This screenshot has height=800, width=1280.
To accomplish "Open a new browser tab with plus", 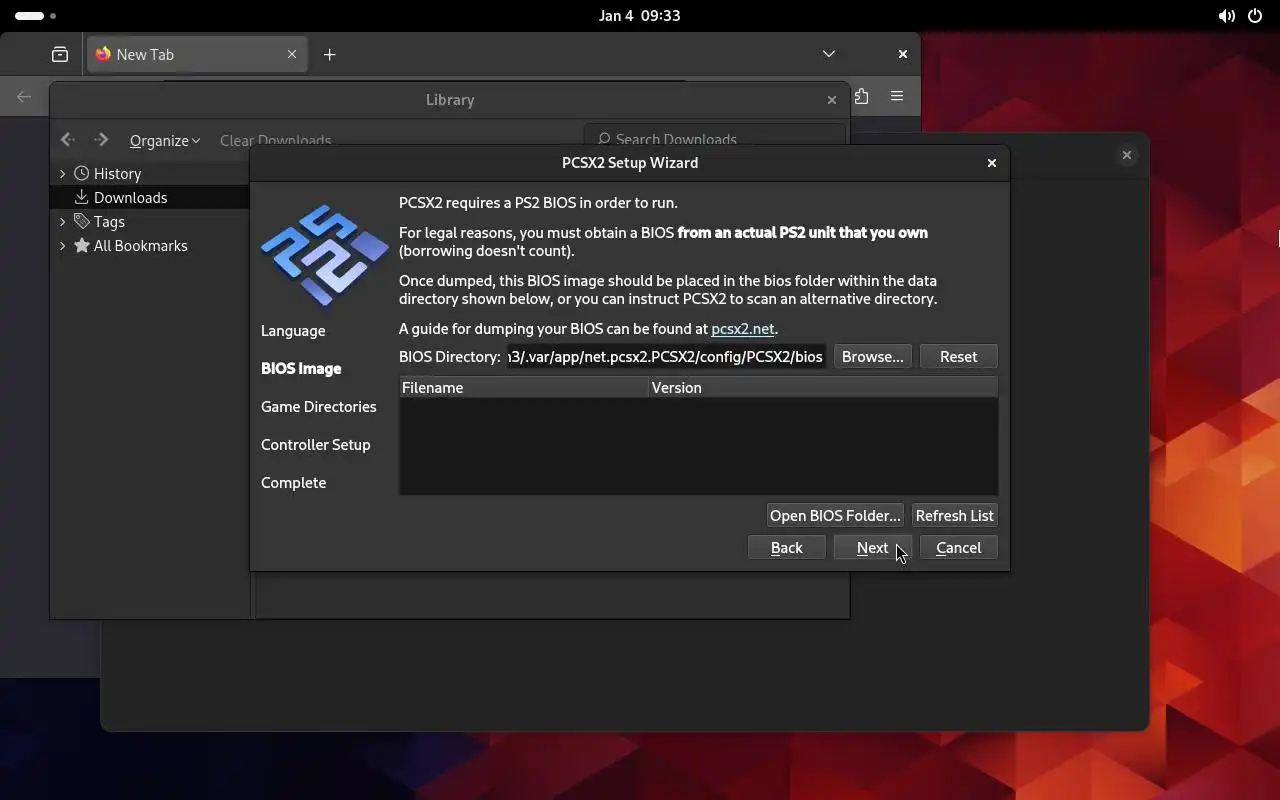I will point(329,54).
